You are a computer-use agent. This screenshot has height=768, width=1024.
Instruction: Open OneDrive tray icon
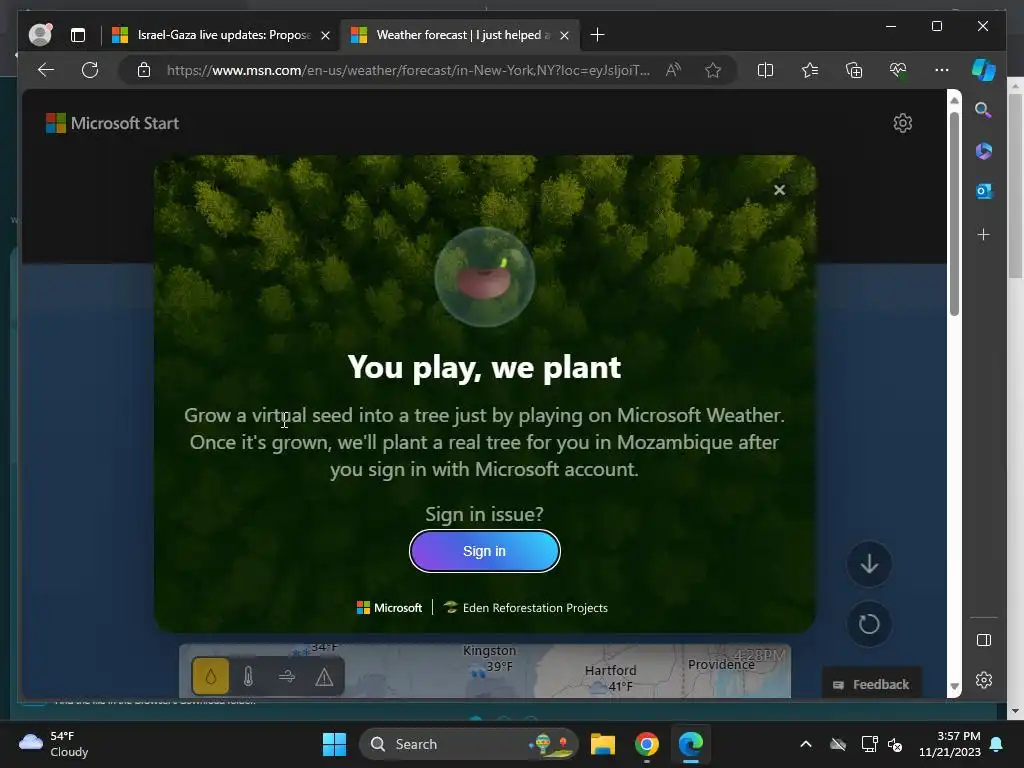(x=838, y=744)
